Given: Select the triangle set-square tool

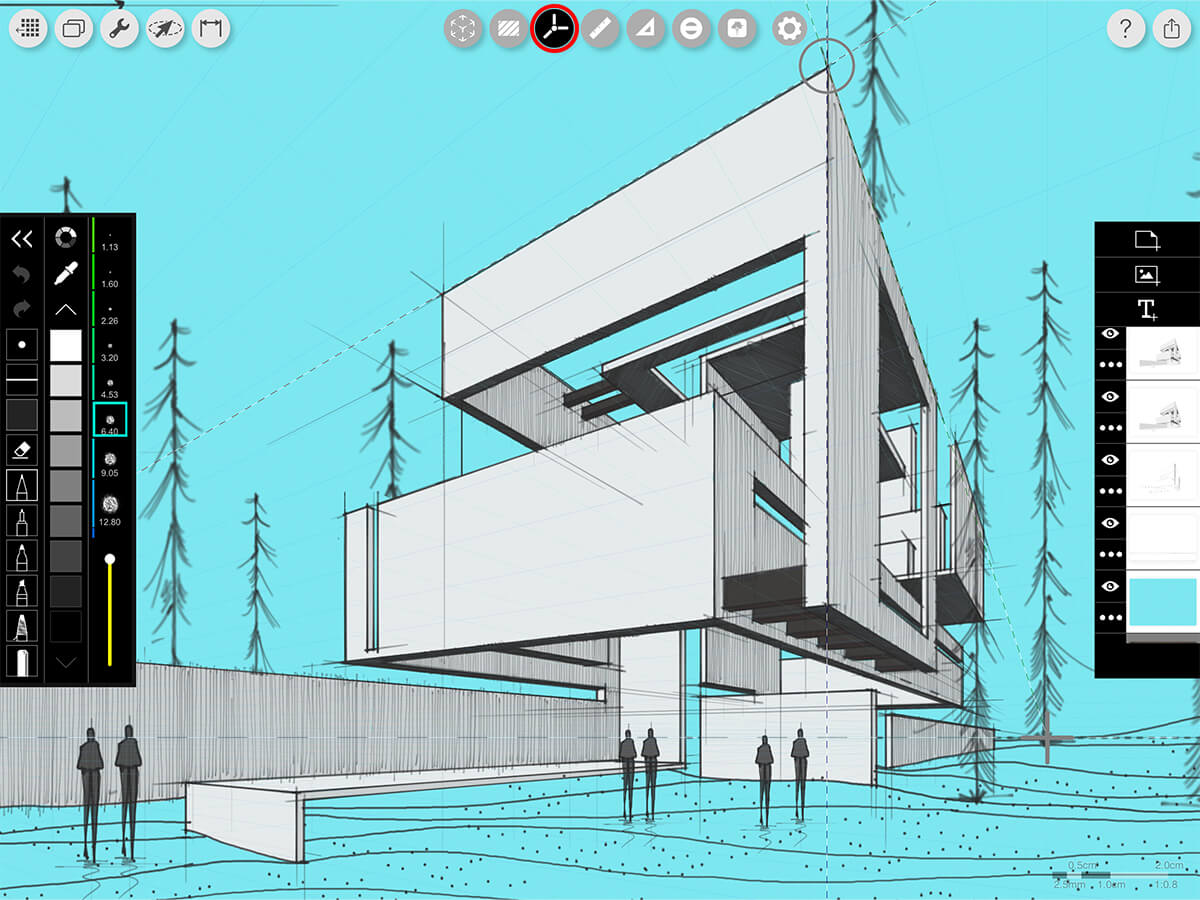Looking at the screenshot, I should coord(646,29).
